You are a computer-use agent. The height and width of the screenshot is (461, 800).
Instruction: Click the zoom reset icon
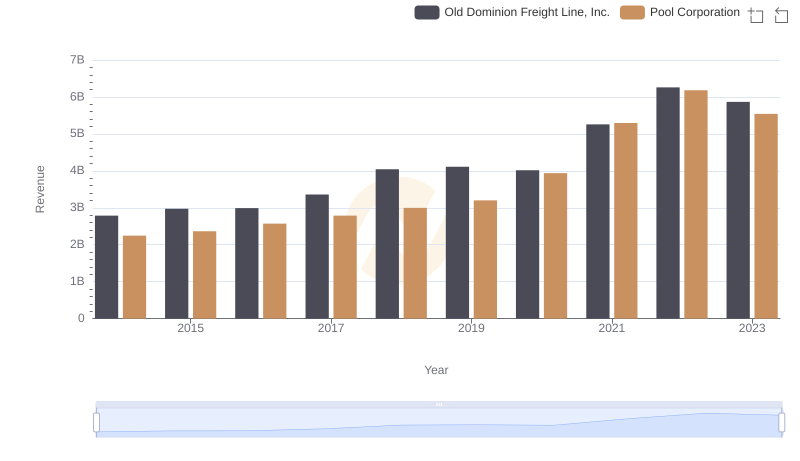781,15
